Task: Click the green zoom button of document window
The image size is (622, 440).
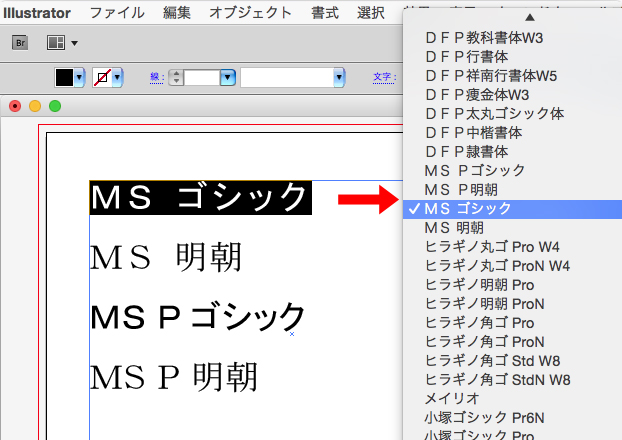Action: tap(55, 106)
